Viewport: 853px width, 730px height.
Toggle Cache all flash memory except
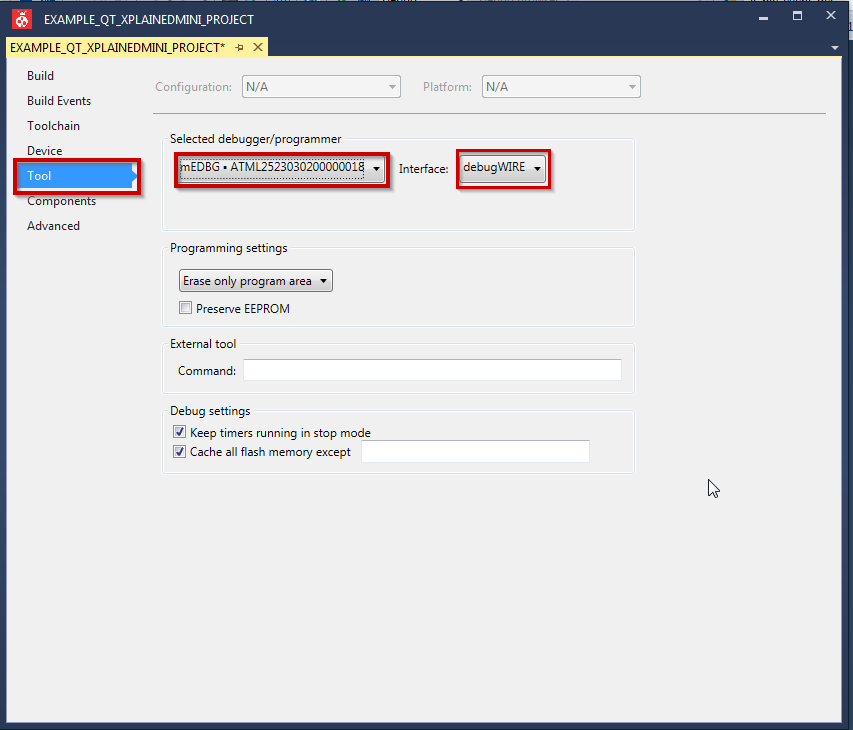[180, 452]
